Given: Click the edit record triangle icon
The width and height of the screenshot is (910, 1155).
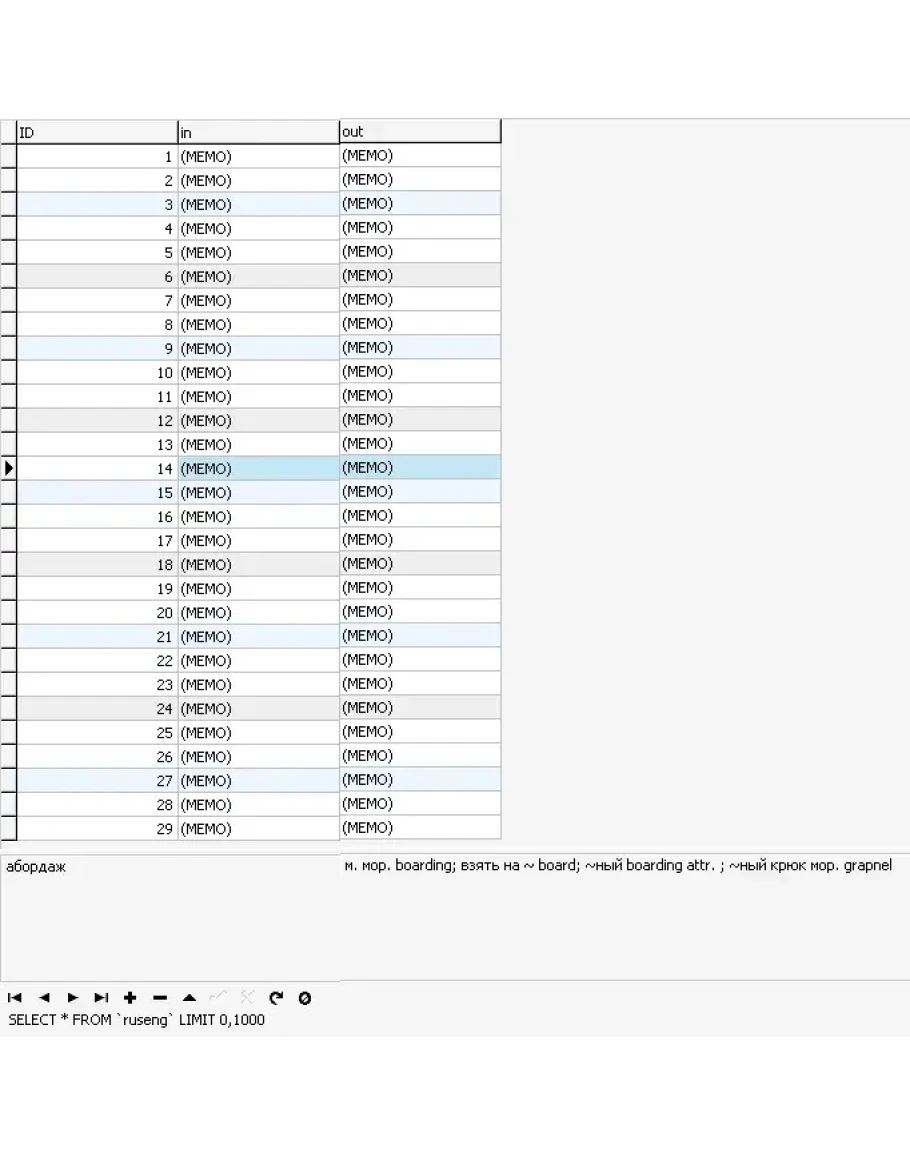Looking at the screenshot, I should pyautogui.click(x=189, y=998).
